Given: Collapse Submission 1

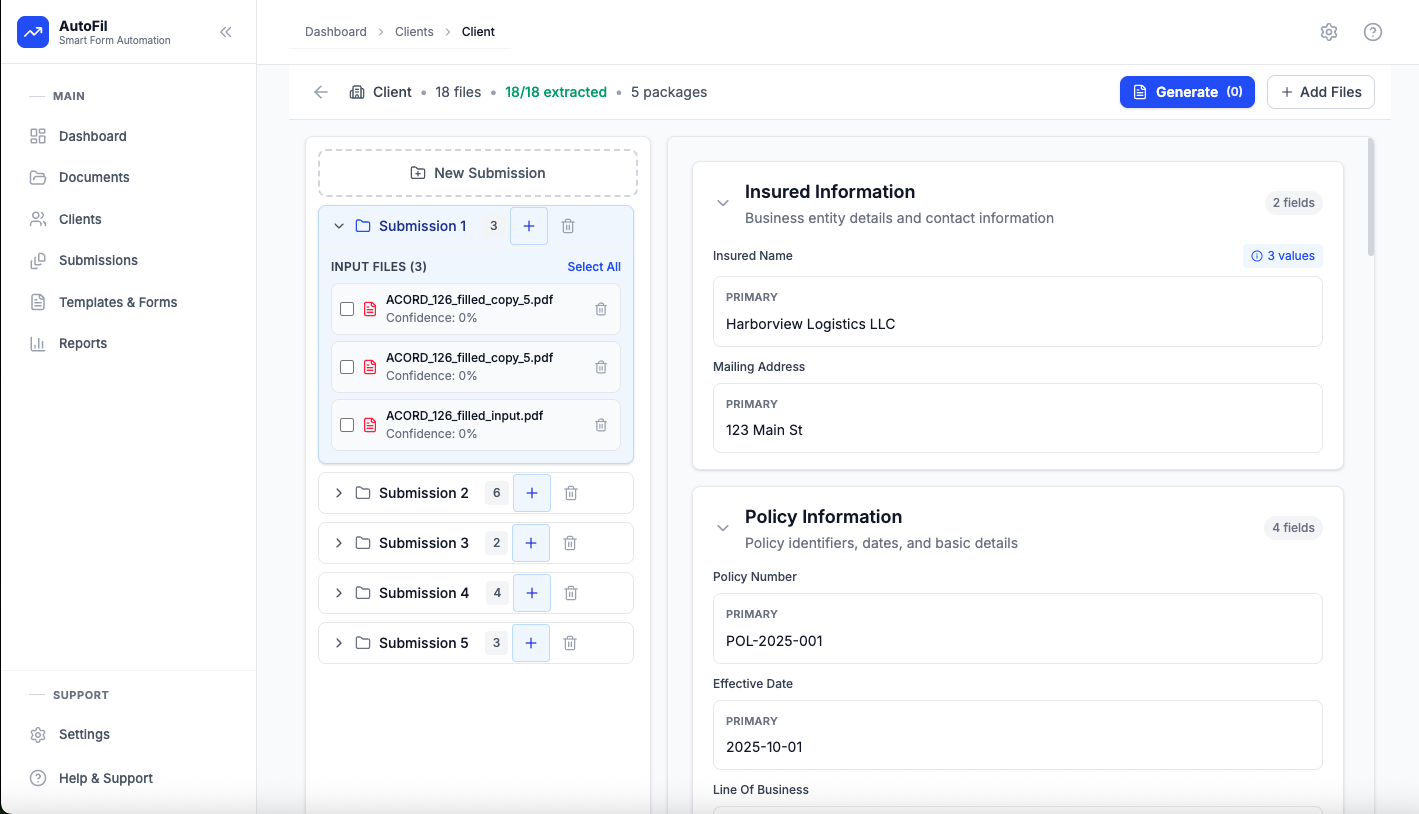Looking at the screenshot, I should 339,226.
